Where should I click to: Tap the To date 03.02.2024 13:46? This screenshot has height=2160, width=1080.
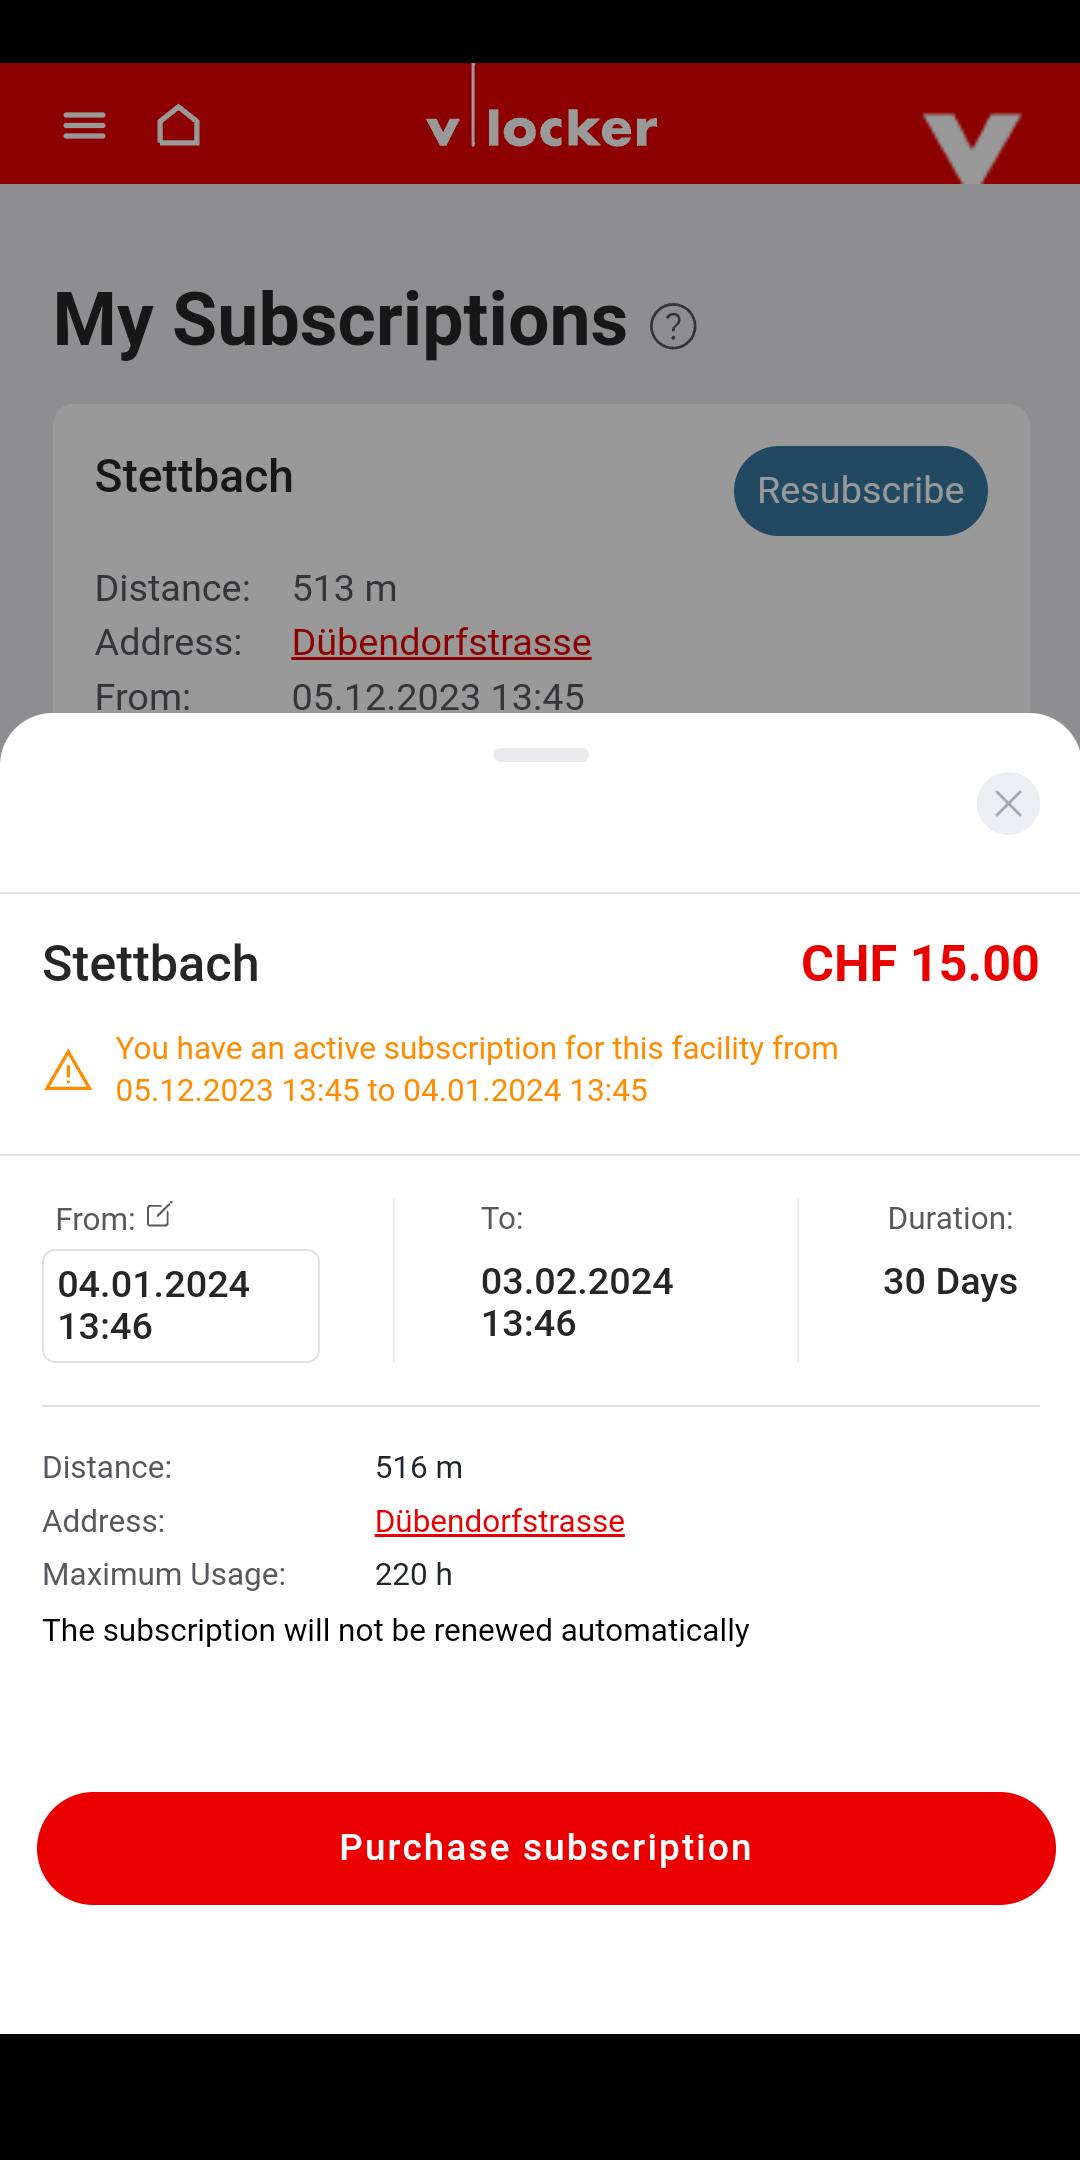click(x=577, y=1302)
